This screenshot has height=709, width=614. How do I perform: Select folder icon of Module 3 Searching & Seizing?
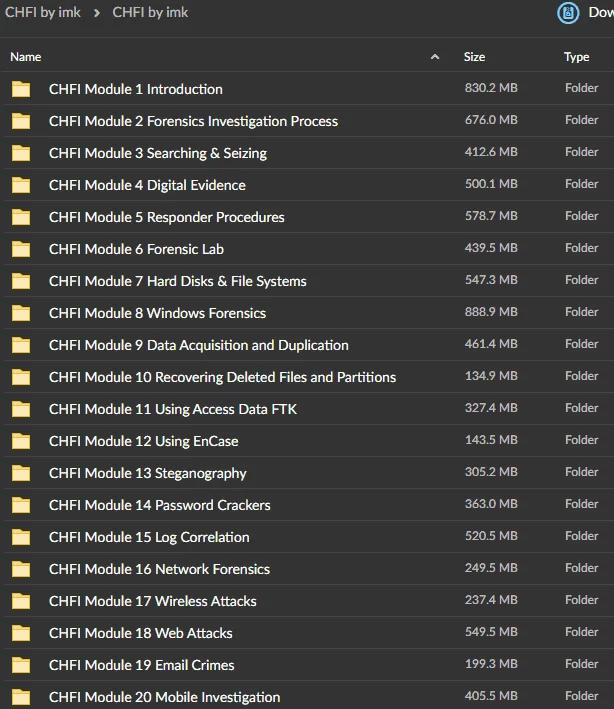coord(21,153)
